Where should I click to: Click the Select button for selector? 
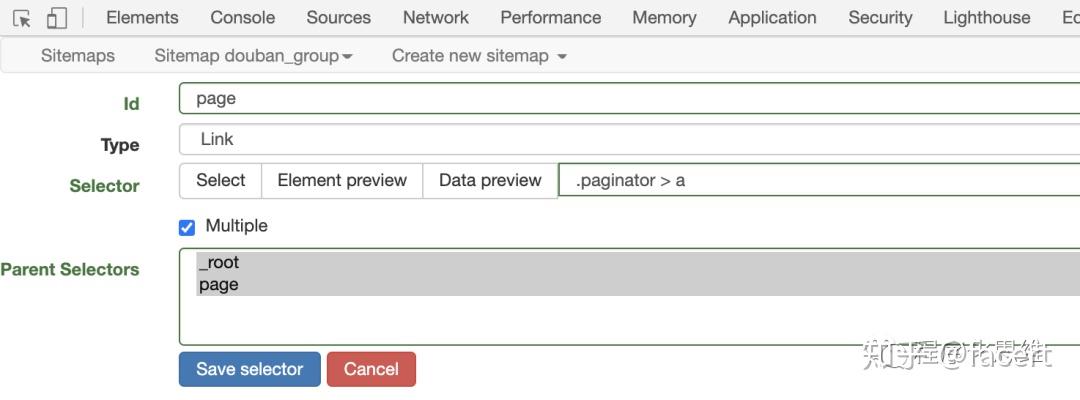click(x=220, y=180)
